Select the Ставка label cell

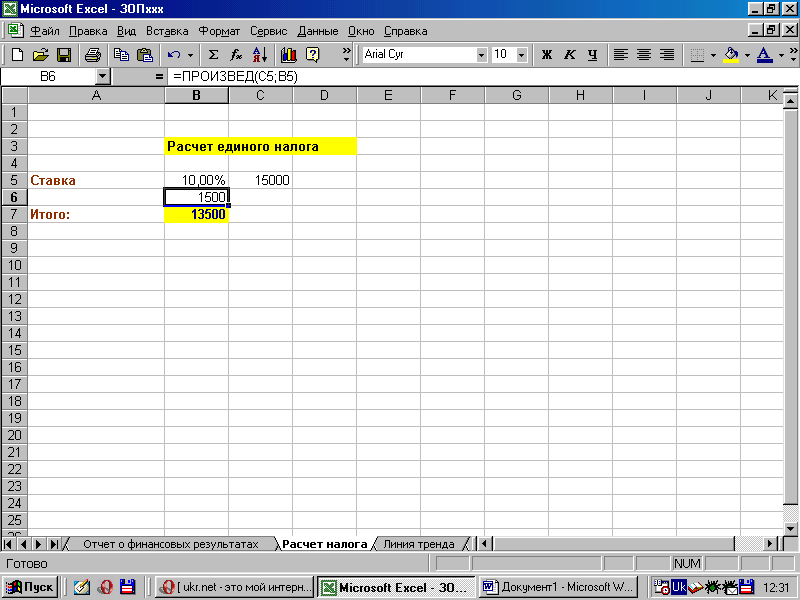tap(96, 180)
